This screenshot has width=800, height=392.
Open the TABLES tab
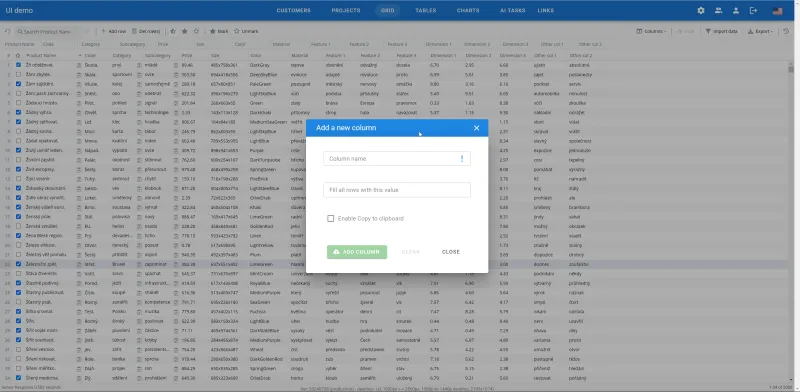(426, 10)
